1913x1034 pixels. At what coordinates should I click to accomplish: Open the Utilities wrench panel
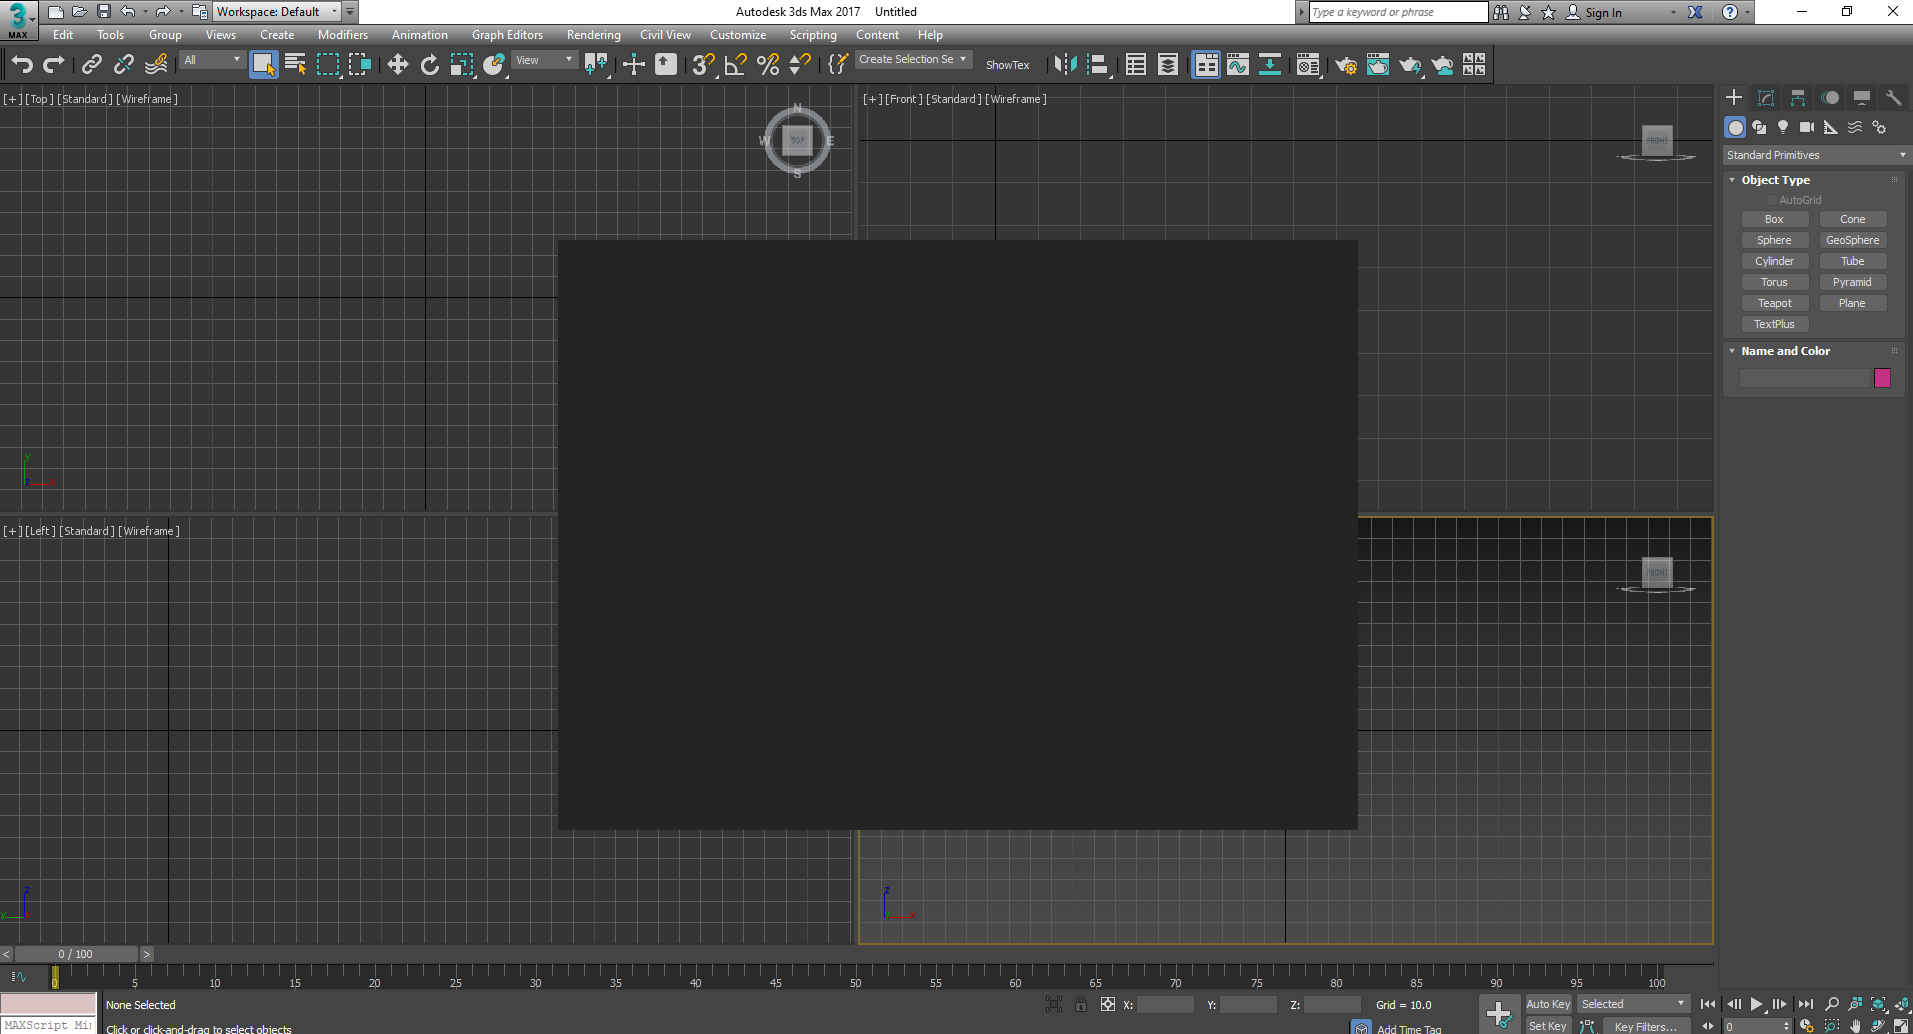pos(1893,98)
